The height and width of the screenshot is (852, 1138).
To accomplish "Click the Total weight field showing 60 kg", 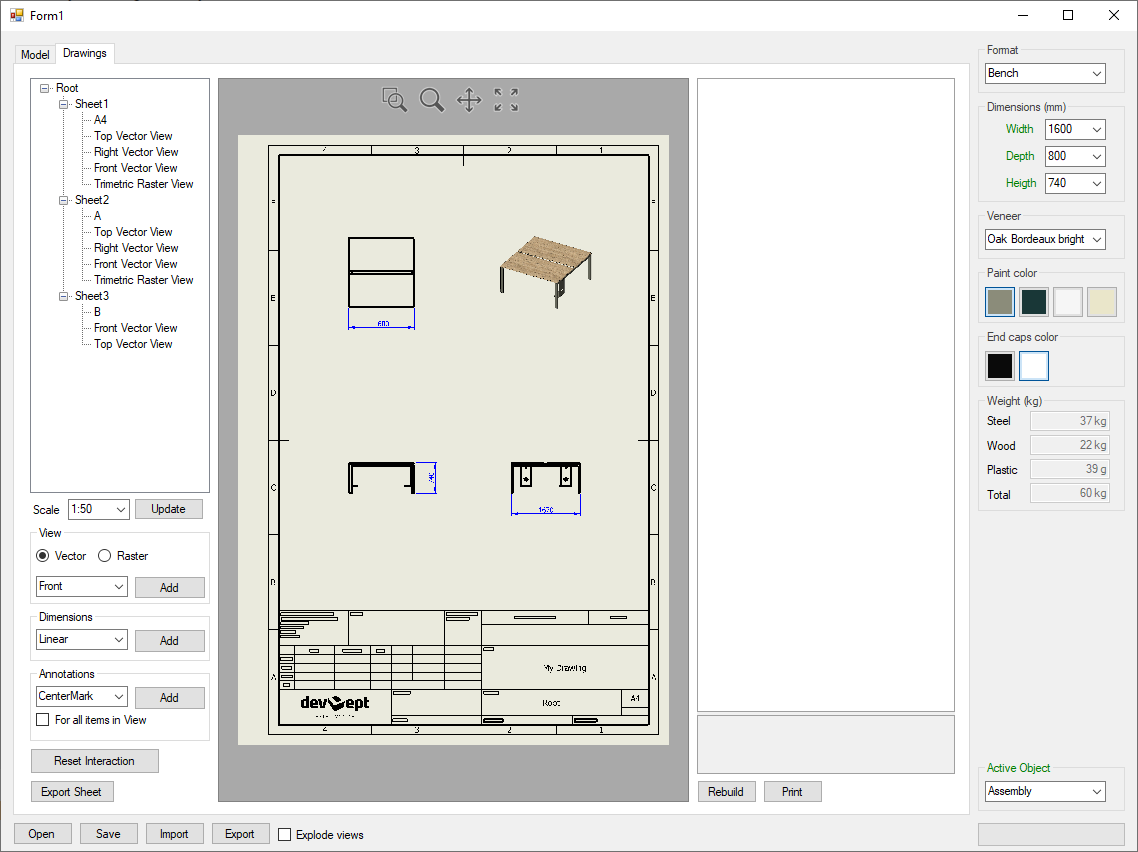I will [x=1070, y=493].
